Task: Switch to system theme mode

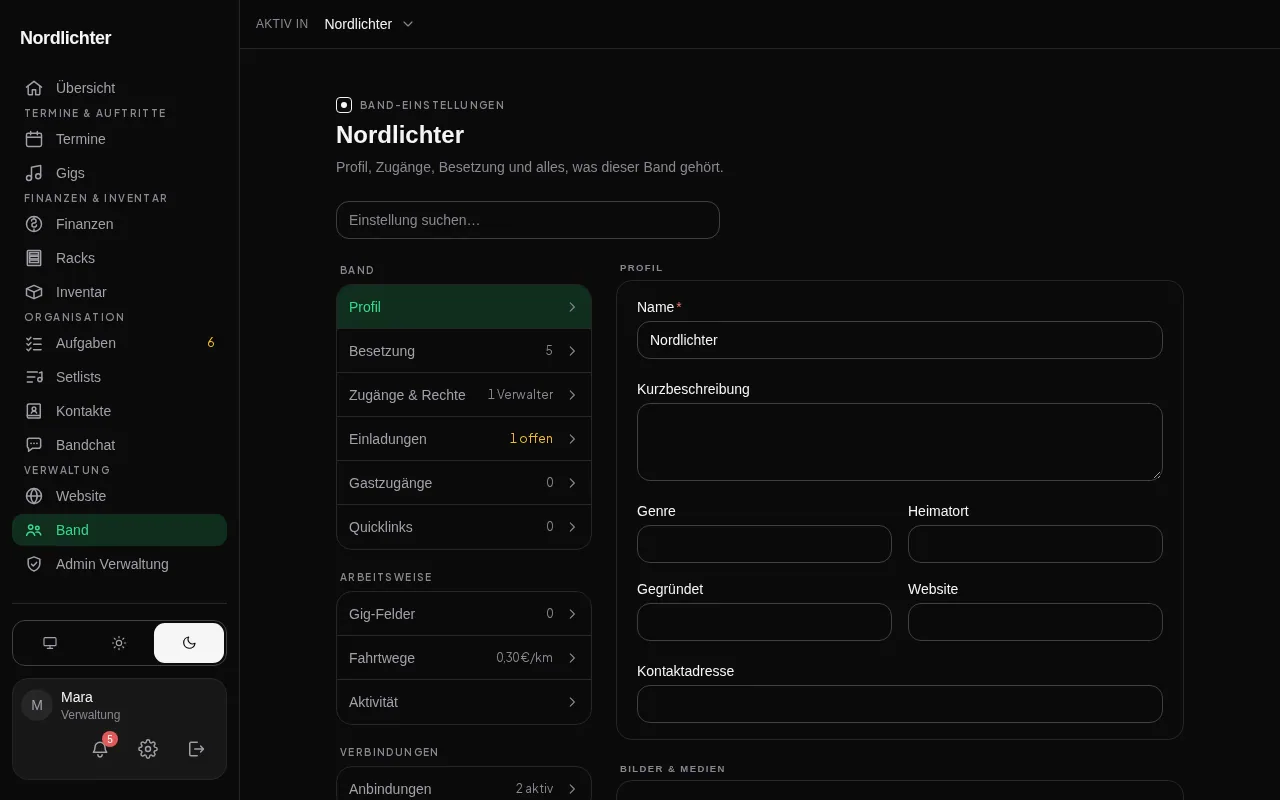Action: (x=50, y=643)
